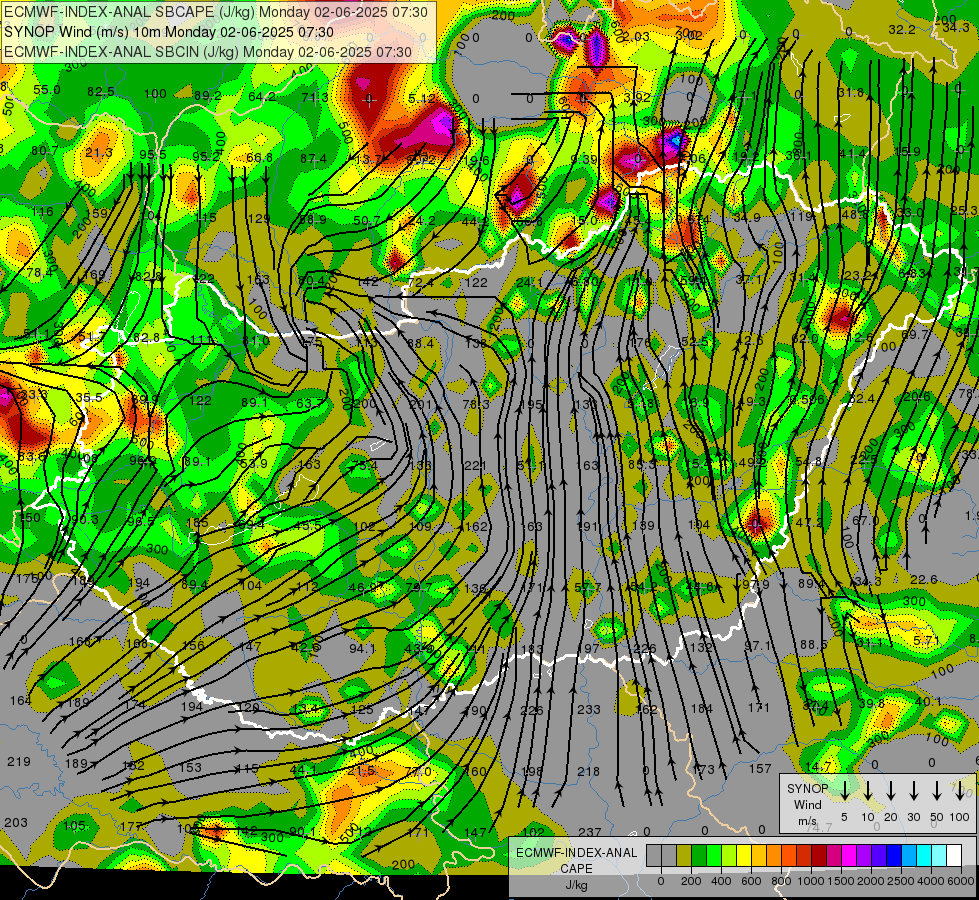Click the map value '34.3'

955,27
